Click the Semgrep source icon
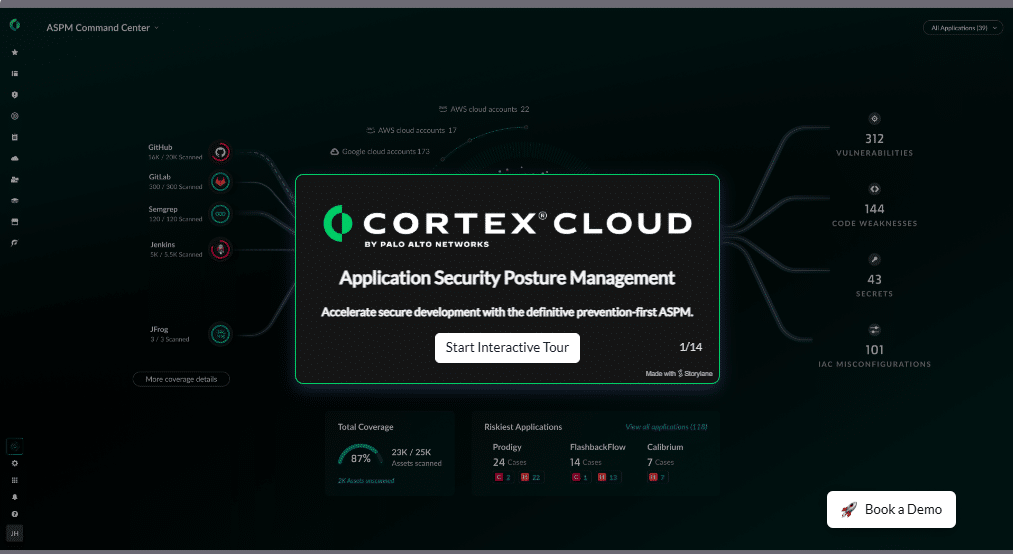Viewport: 1013px width, 554px height. [x=220, y=214]
